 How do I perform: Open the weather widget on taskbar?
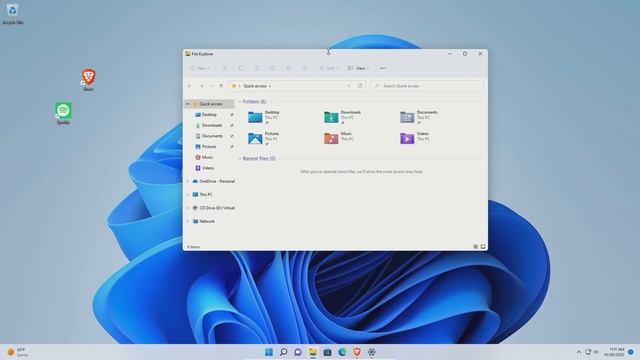coord(17,352)
